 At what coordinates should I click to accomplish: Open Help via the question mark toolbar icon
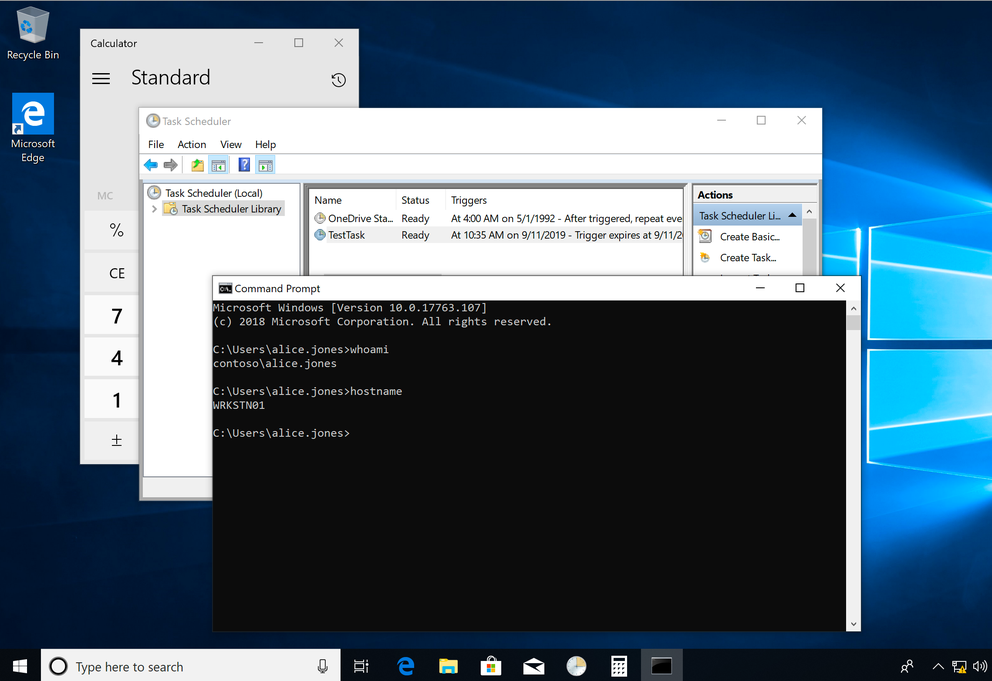(243, 164)
